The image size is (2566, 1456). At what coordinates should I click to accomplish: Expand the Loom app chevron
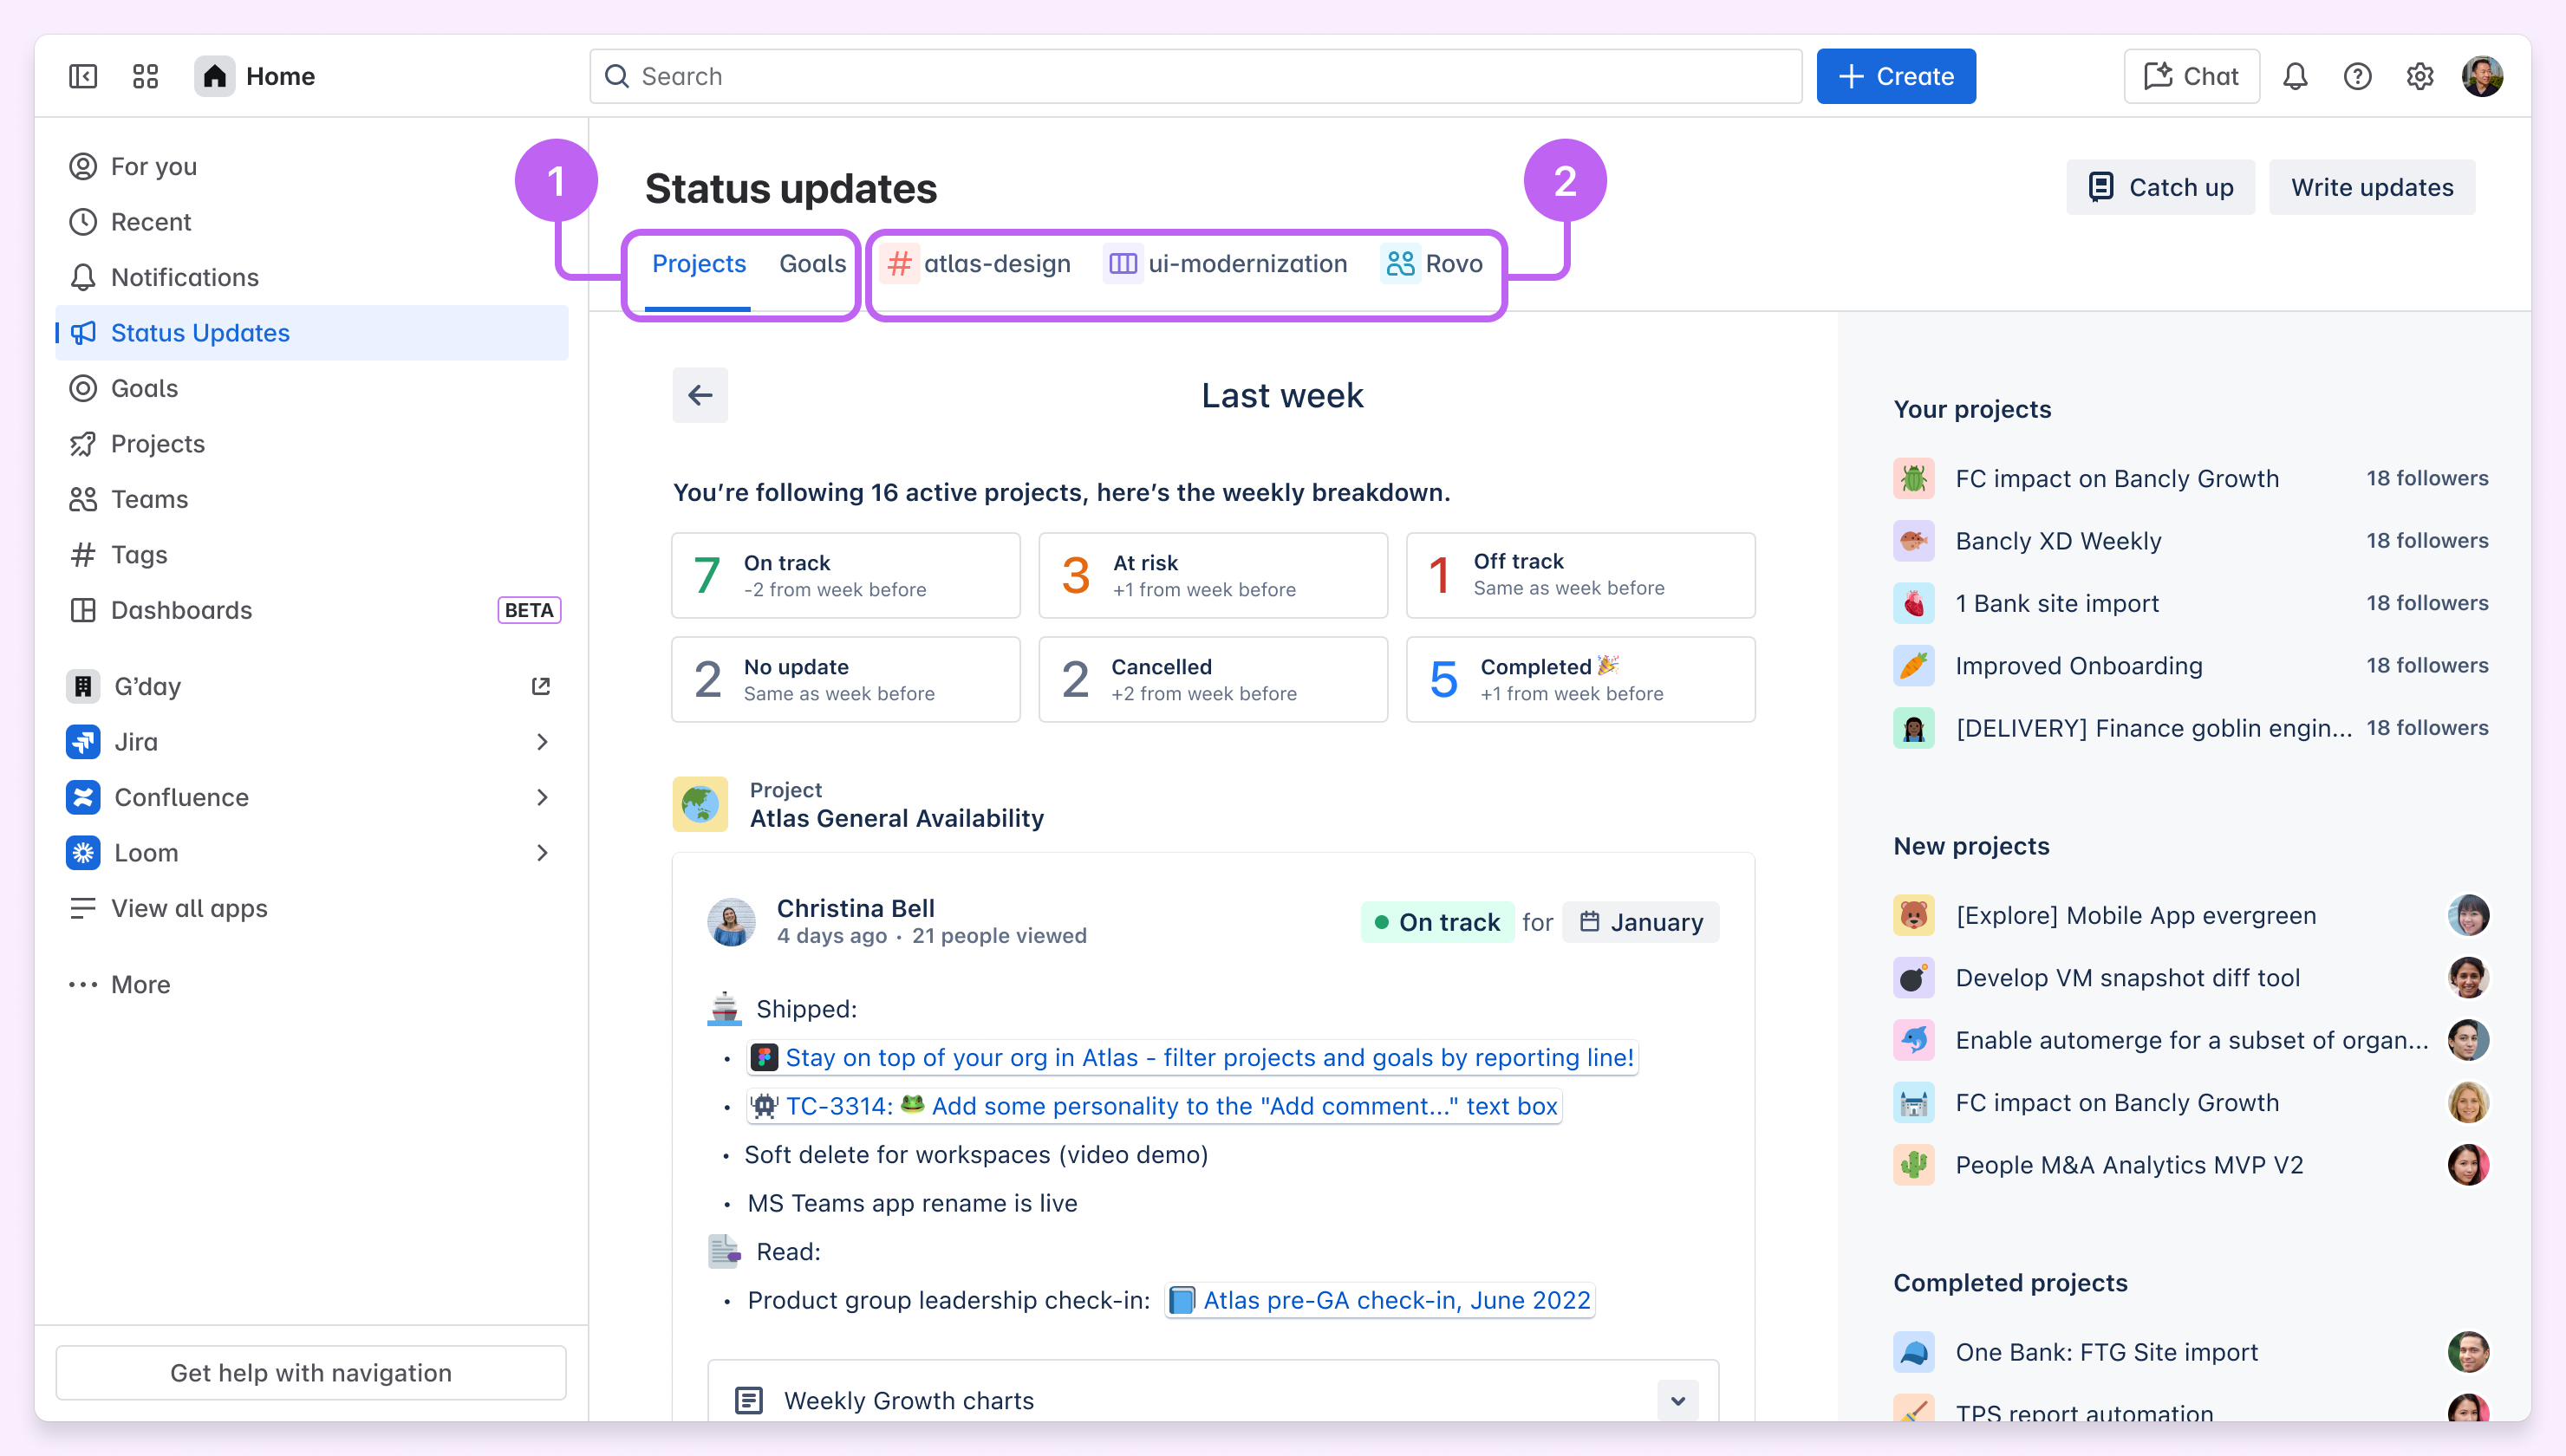pyautogui.click(x=542, y=853)
